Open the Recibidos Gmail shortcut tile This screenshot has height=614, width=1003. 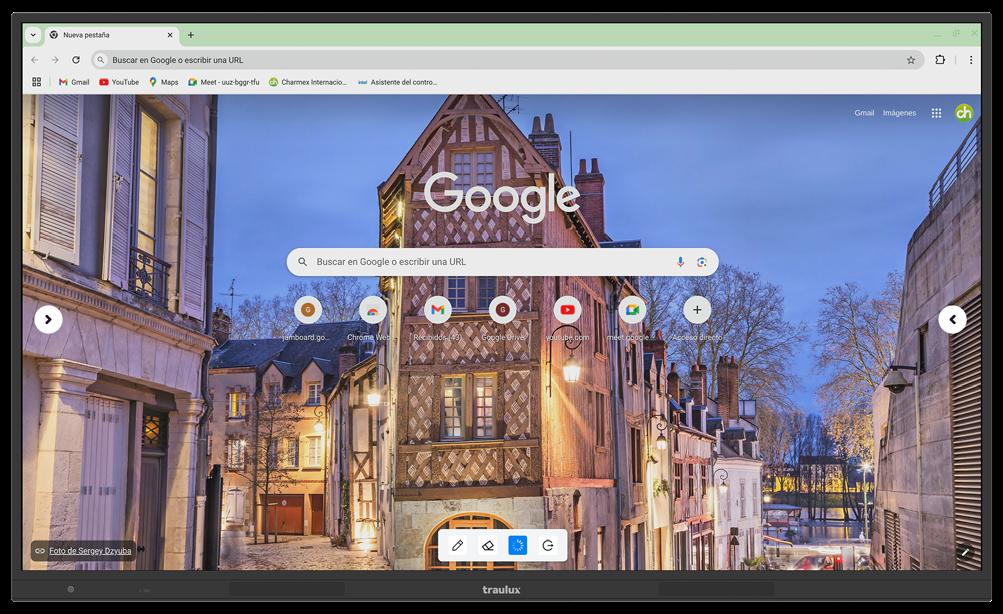point(438,318)
